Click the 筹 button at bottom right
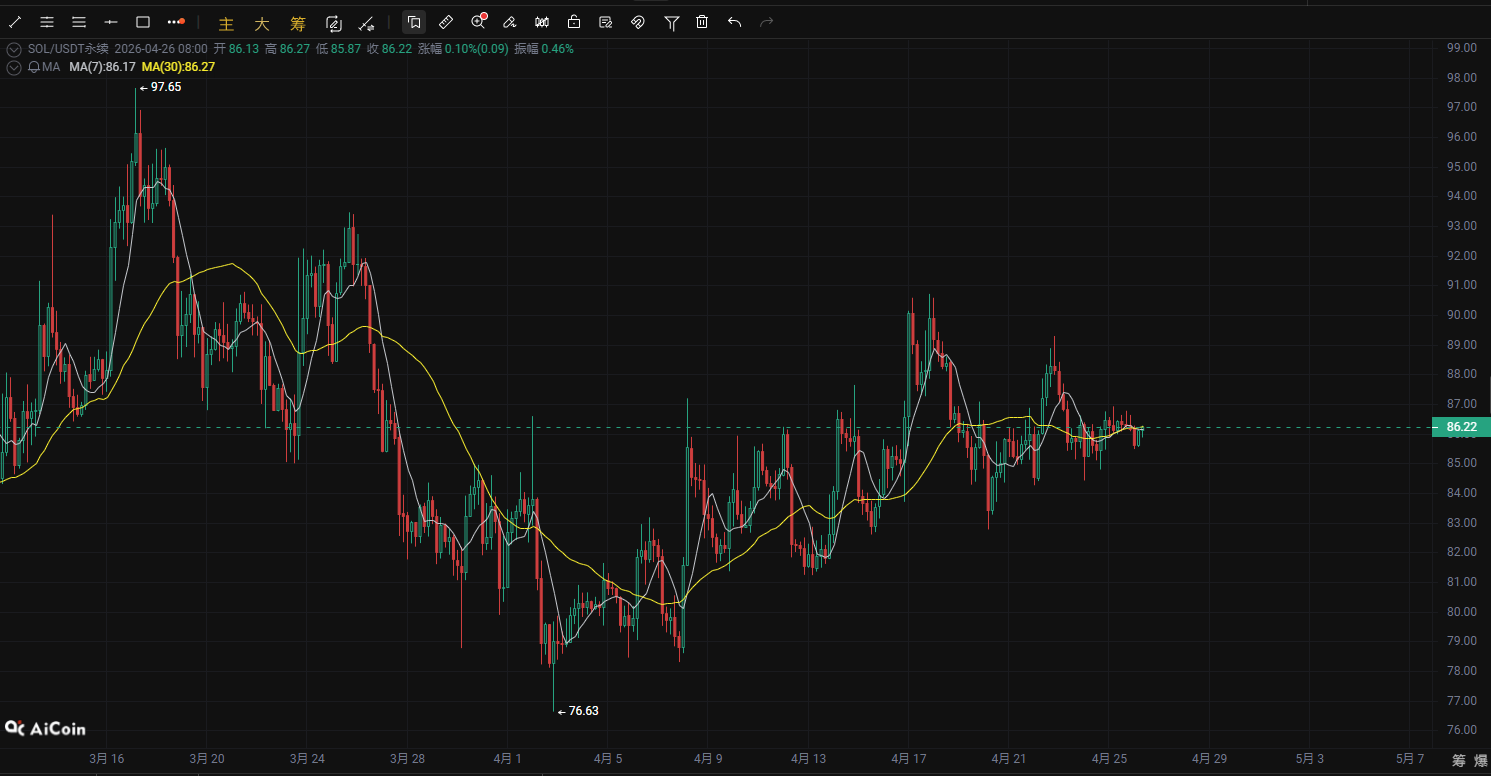 click(x=1459, y=761)
